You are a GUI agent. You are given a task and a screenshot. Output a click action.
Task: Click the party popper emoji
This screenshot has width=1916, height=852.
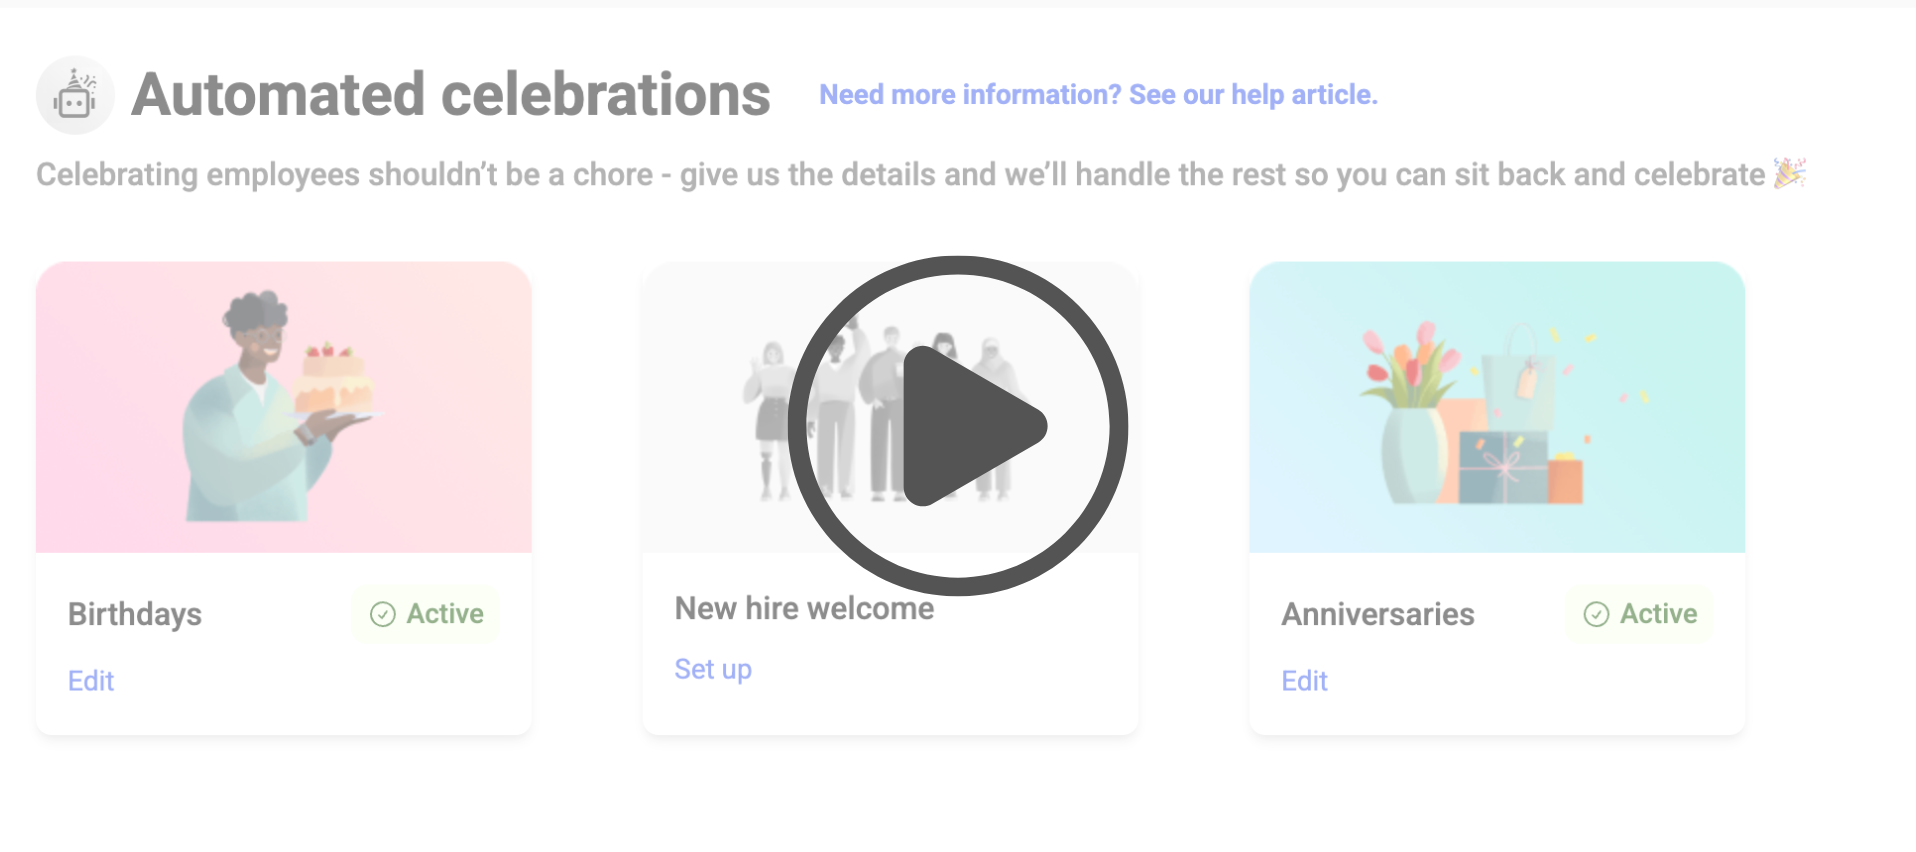(1789, 173)
